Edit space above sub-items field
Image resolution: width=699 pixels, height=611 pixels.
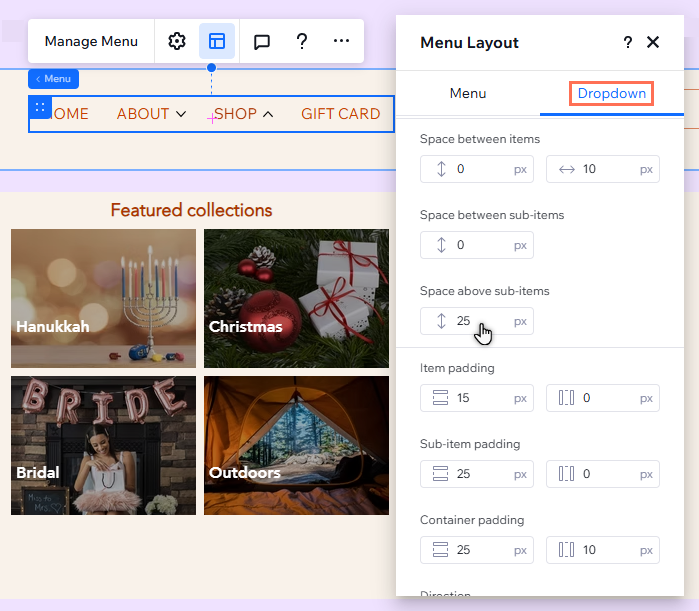coord(477,321)
